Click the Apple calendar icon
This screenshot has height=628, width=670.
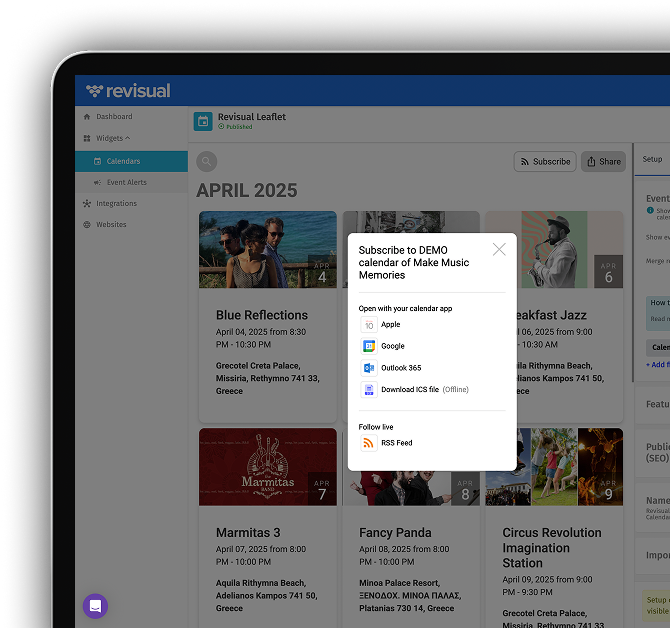point(369,325)
